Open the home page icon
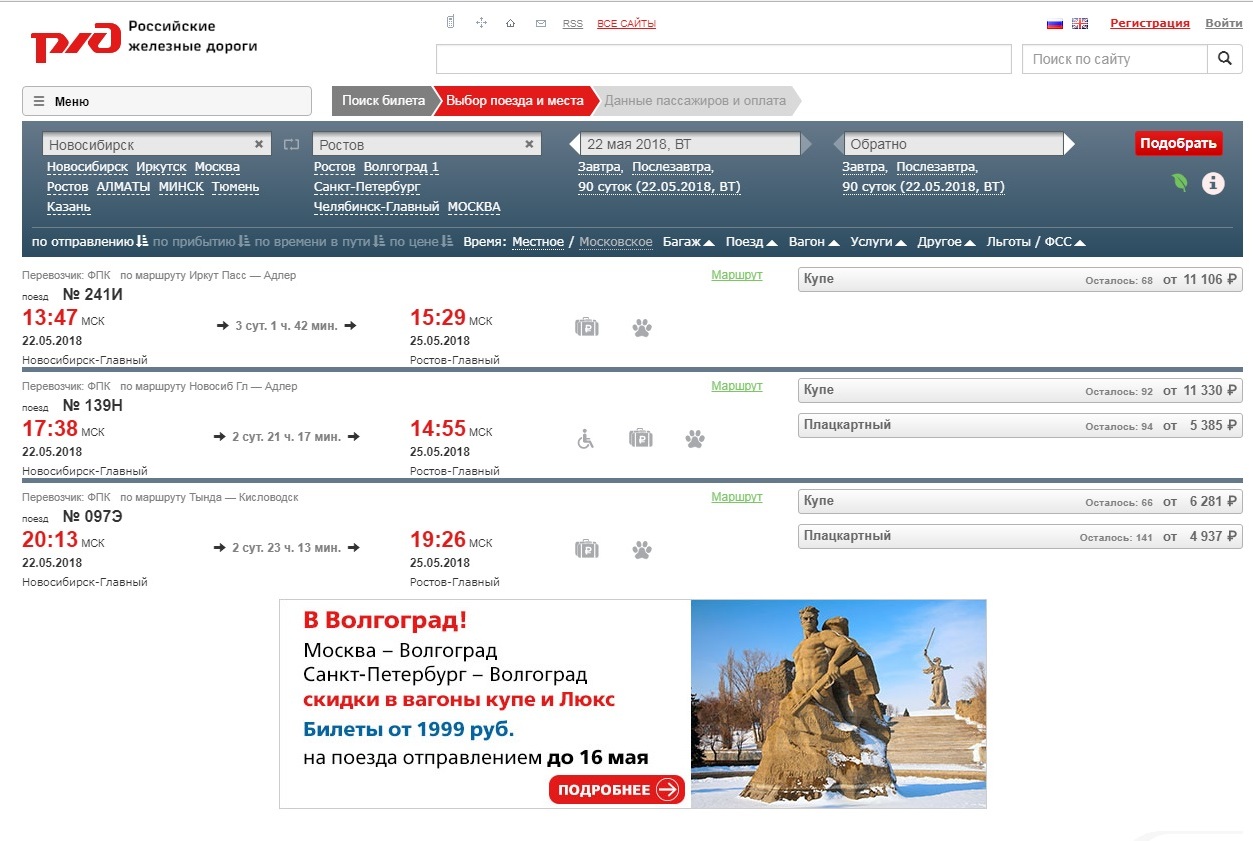Viewport: 1253px width, 841px height. coord(511,23)
